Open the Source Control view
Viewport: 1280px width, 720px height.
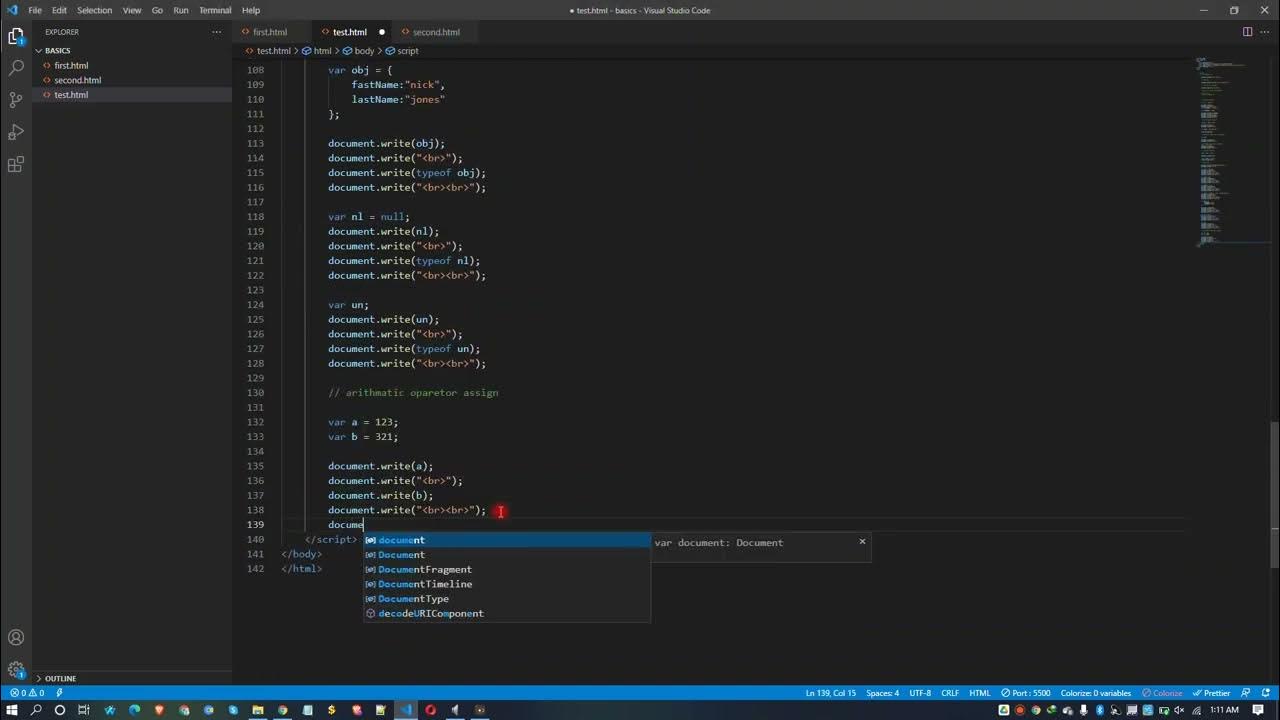(16, 100)
